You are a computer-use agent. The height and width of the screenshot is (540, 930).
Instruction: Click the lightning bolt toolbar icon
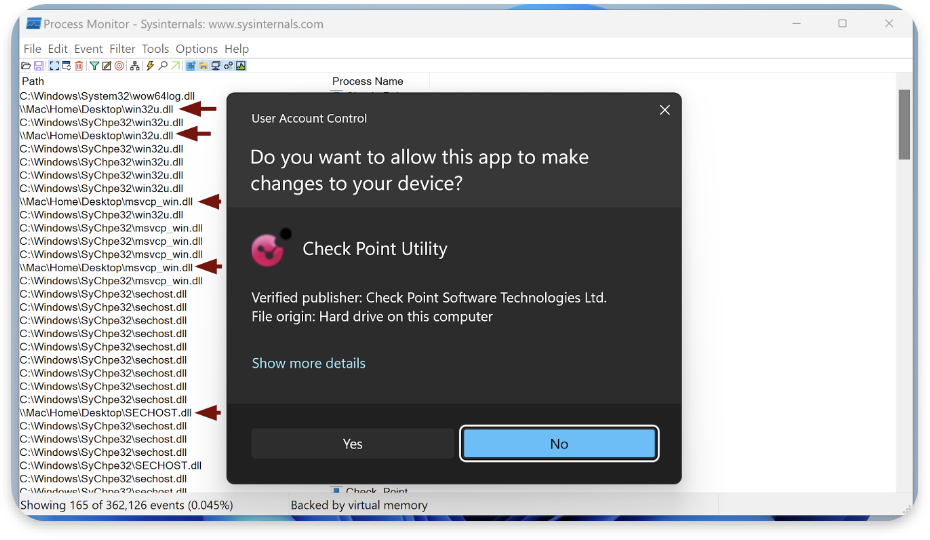click(150, 66)
